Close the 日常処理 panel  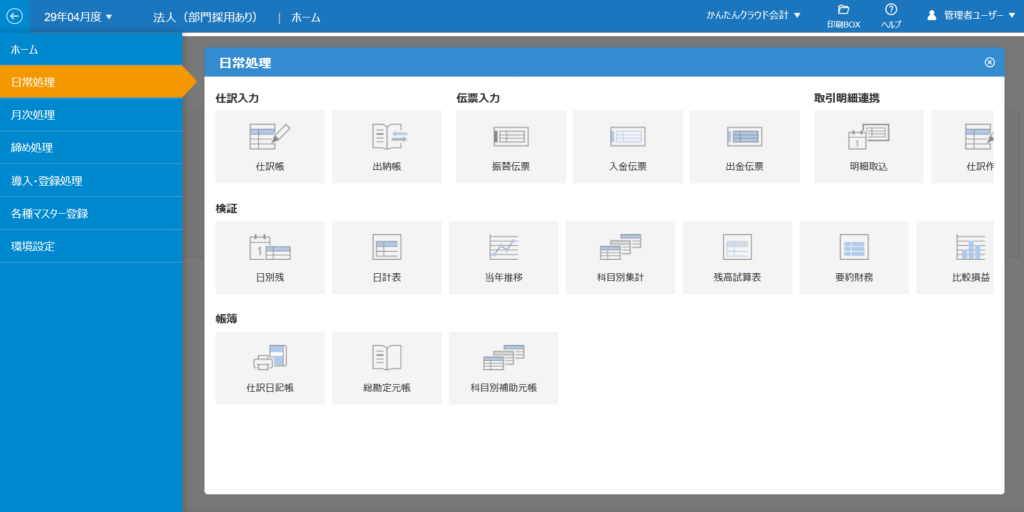989,63
